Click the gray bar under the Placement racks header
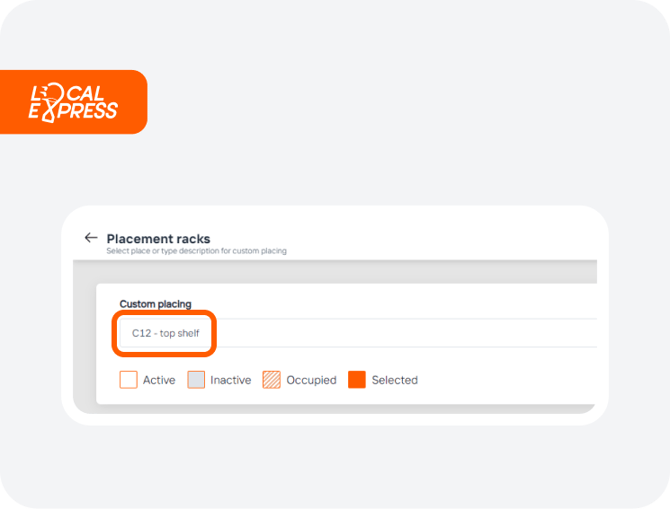Screen dimensions: 670x509 [x=335, y=271]
